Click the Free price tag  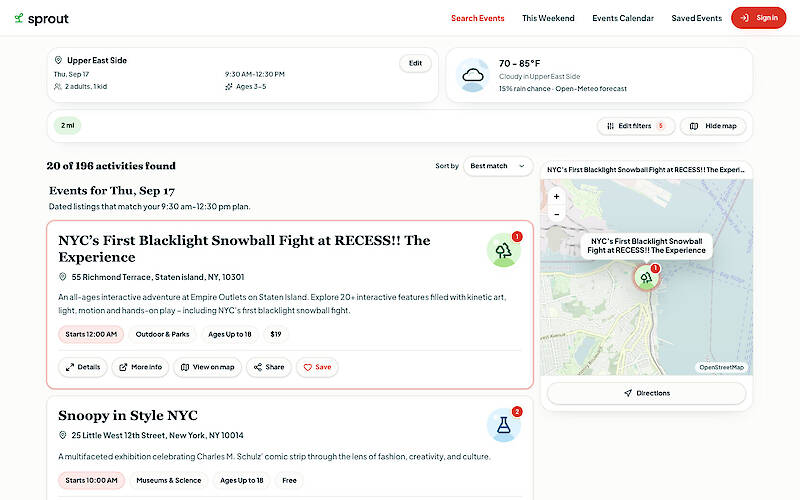[289, 480]
